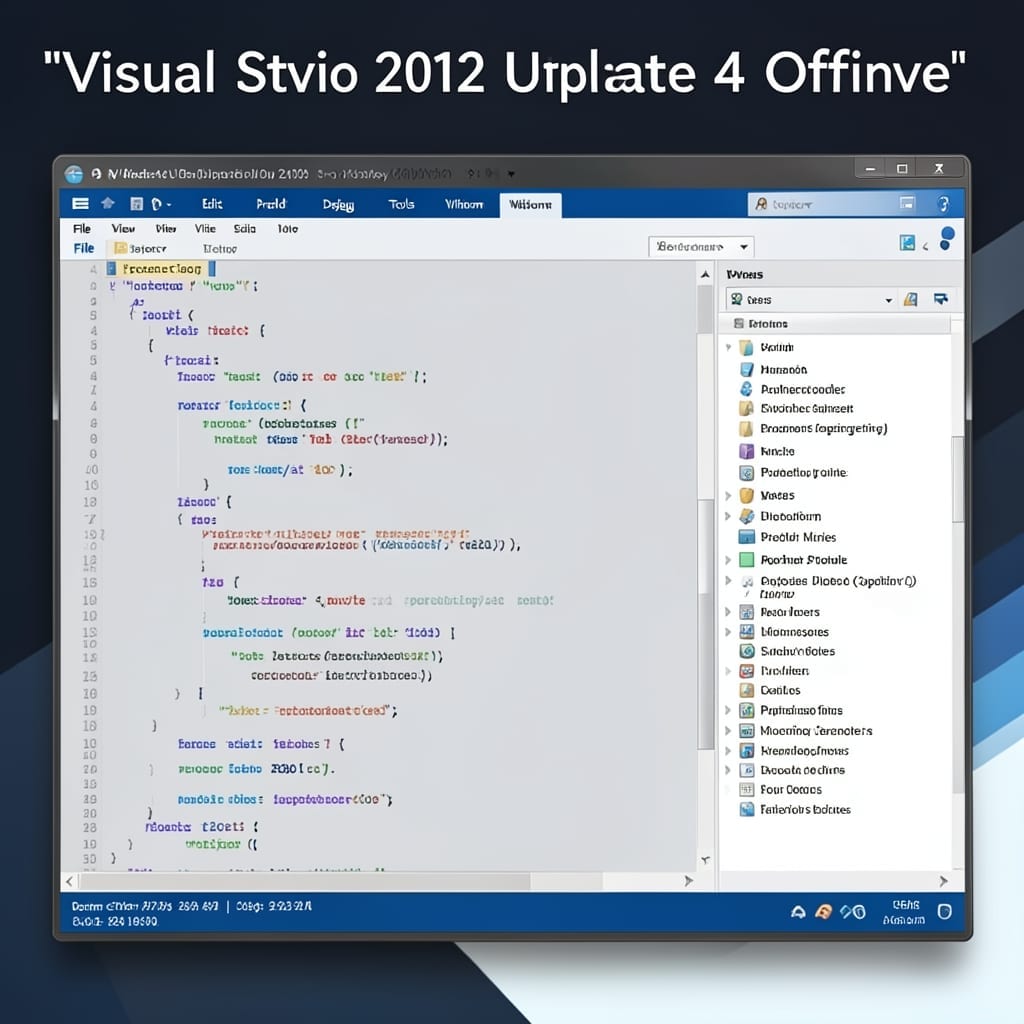Click the Wvoas panel scroll right arrow
The height and width of the screenshot is (1024, 1024).
pos(943,881)
